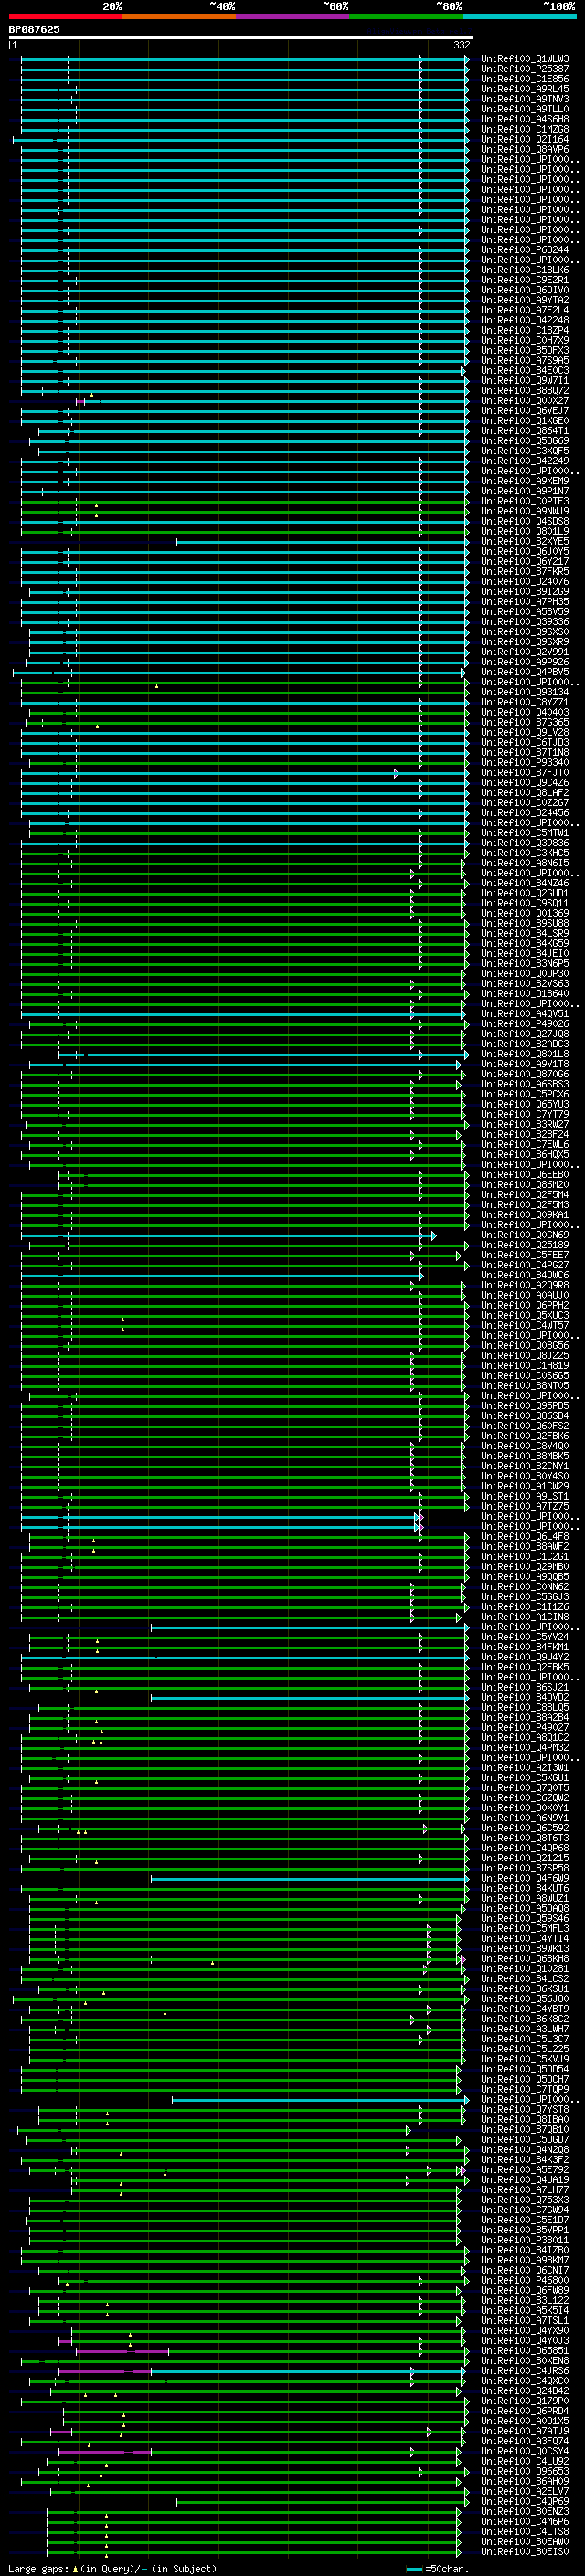
Task: Click hit UniRef100_A4S6H8
Action: [525, 119]
